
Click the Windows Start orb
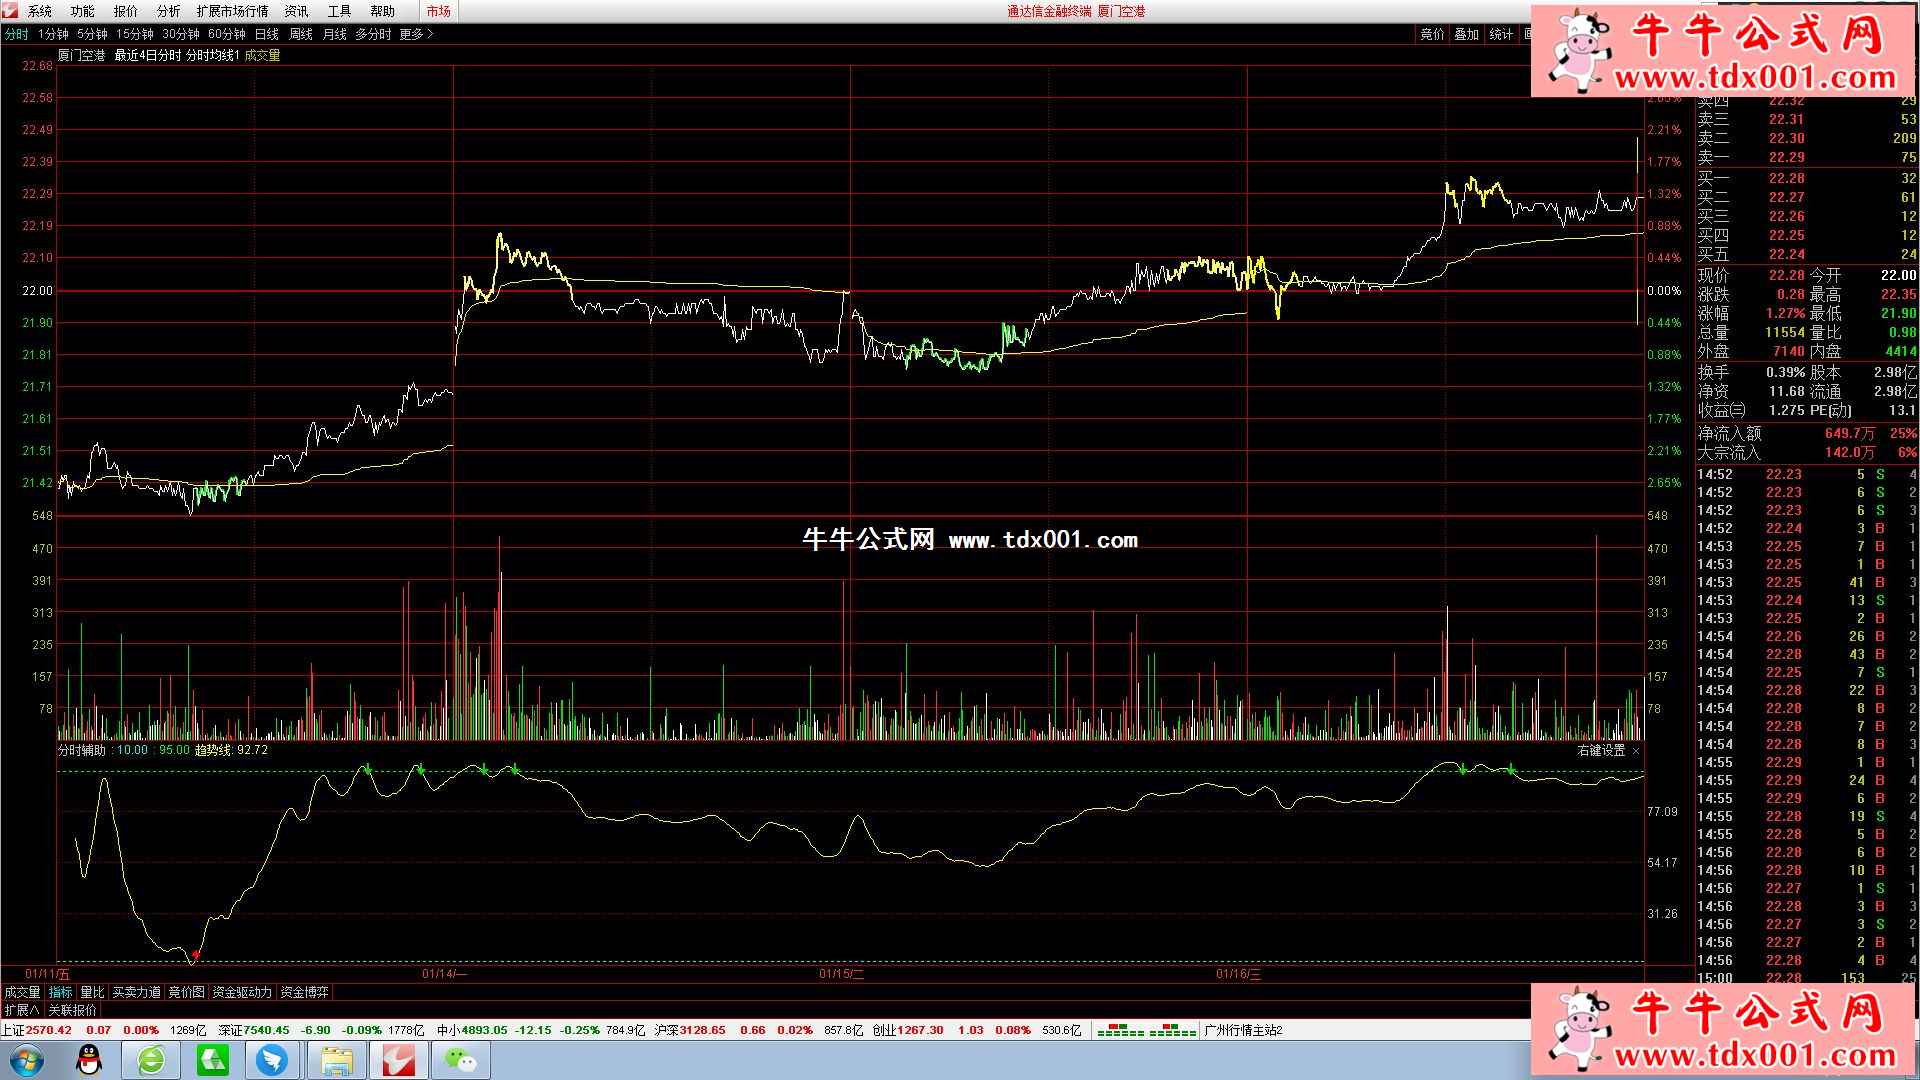tap(27, 1060)
